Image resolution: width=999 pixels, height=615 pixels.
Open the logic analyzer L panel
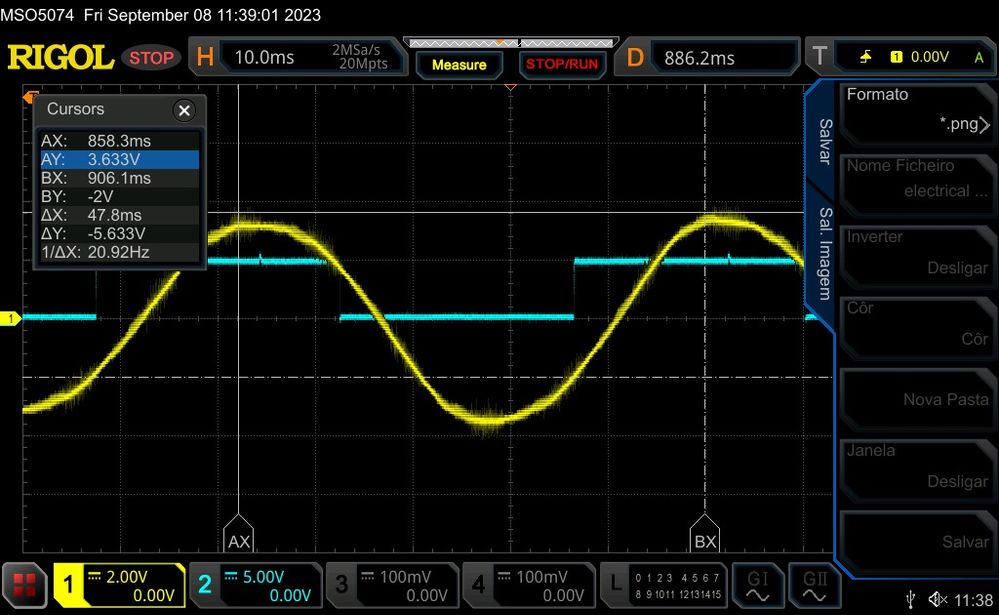664,585
